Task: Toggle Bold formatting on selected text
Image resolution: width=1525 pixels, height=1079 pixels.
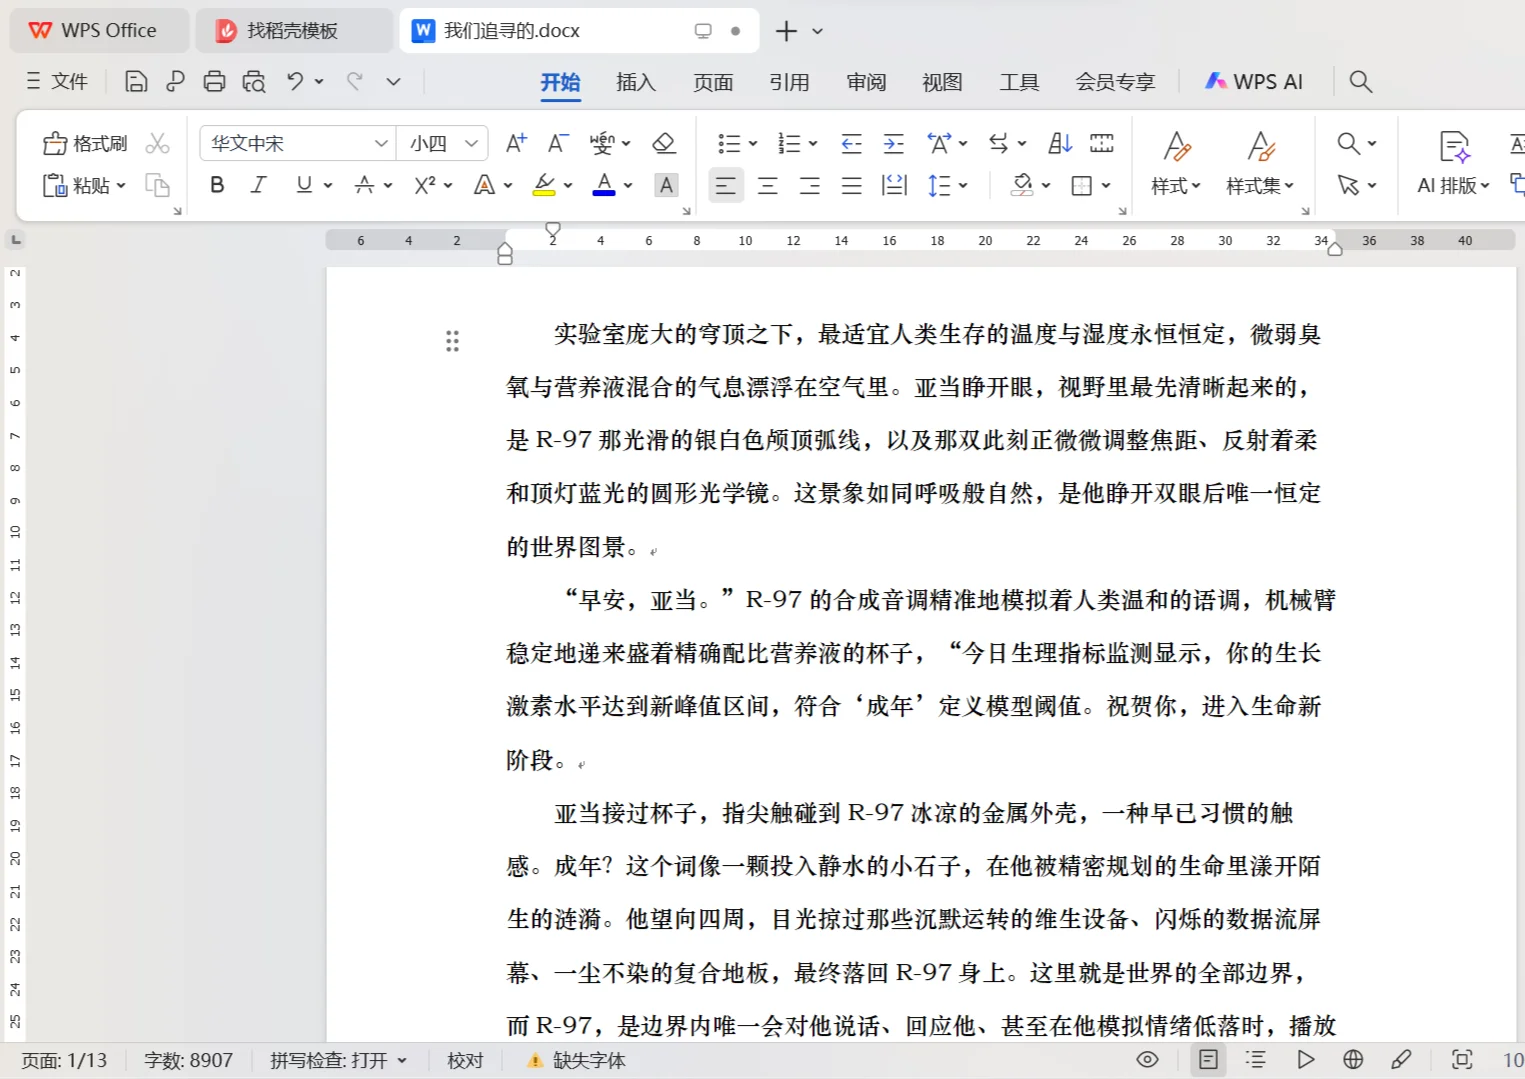Action: (216, 185)
